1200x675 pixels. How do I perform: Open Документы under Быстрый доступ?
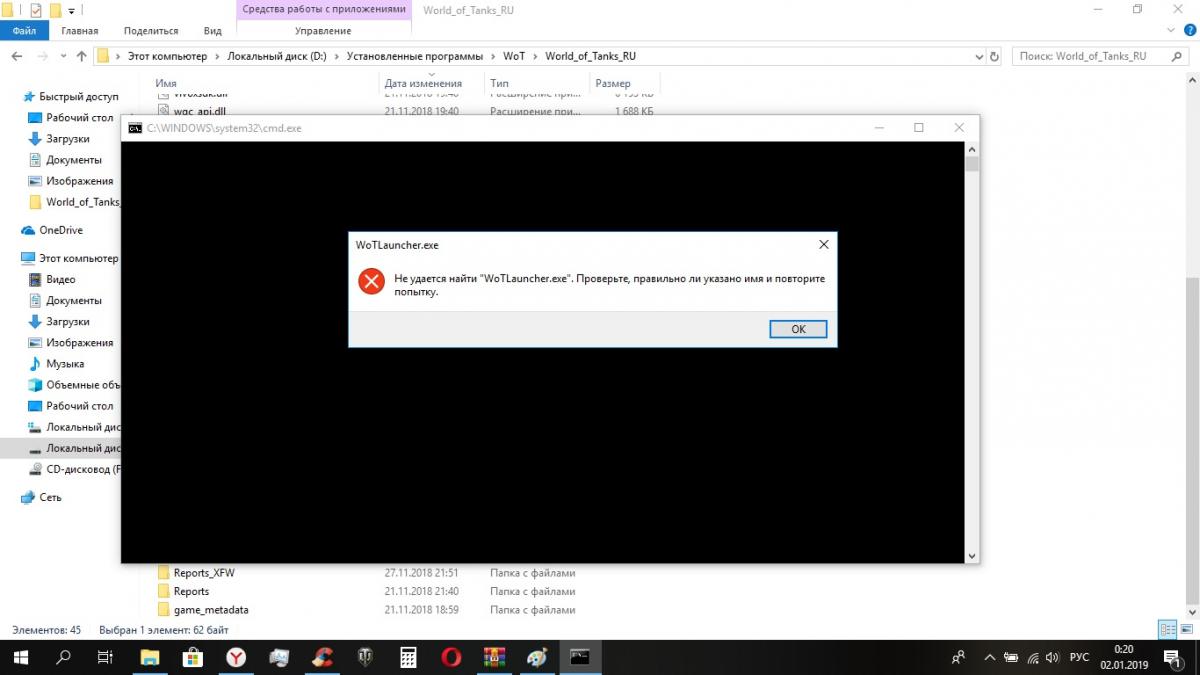click(73, 160)
